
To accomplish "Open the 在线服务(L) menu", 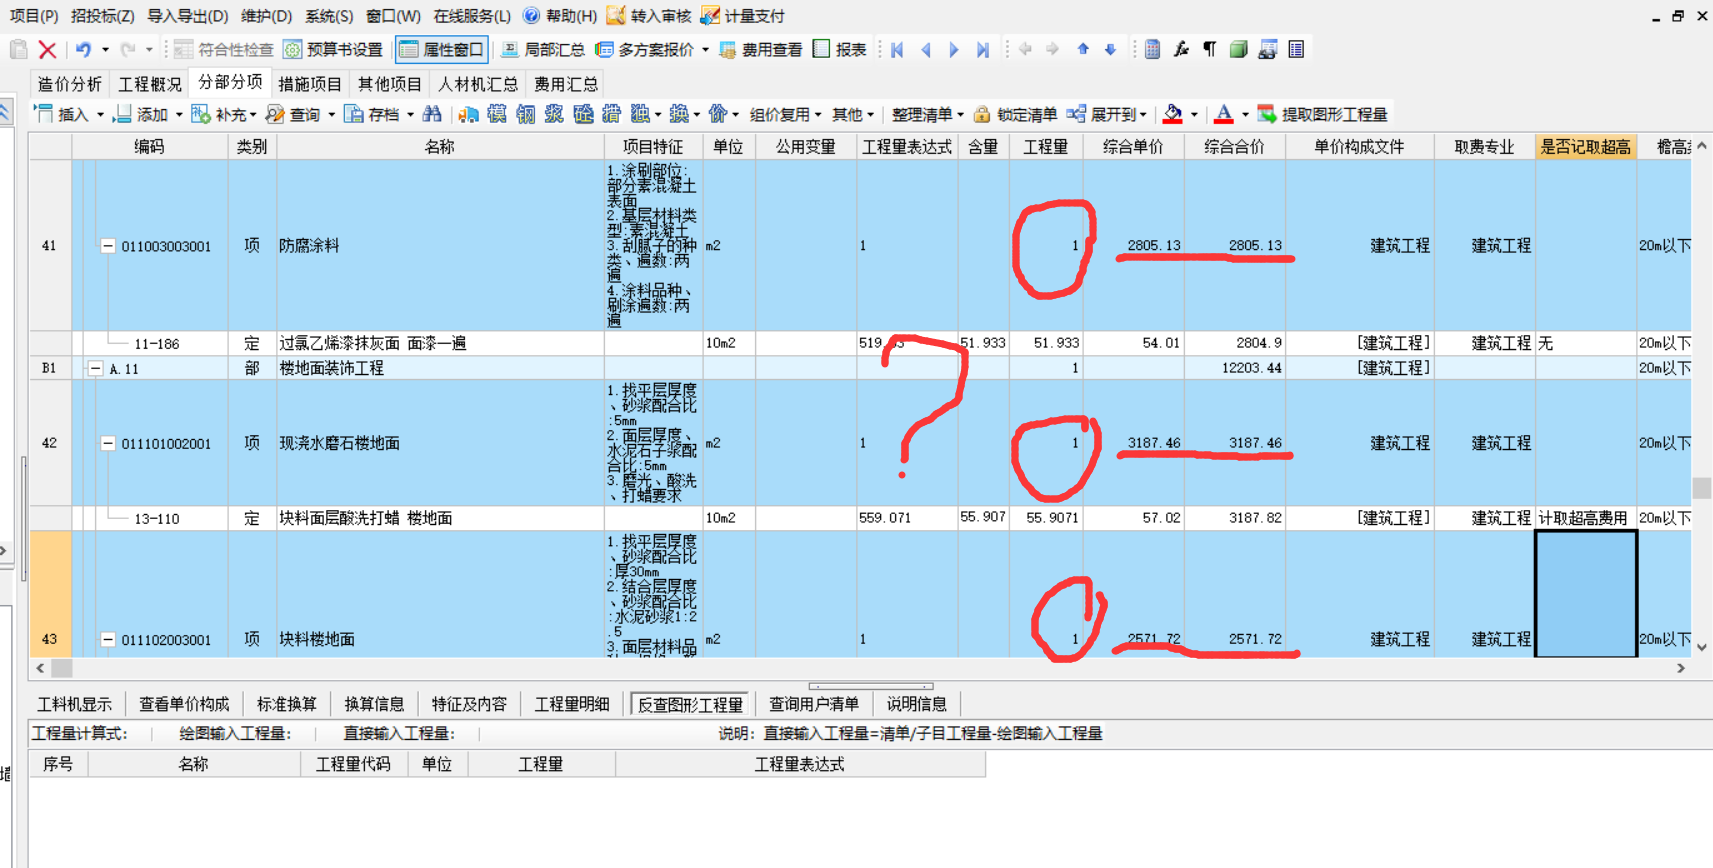I will (471, 16).
